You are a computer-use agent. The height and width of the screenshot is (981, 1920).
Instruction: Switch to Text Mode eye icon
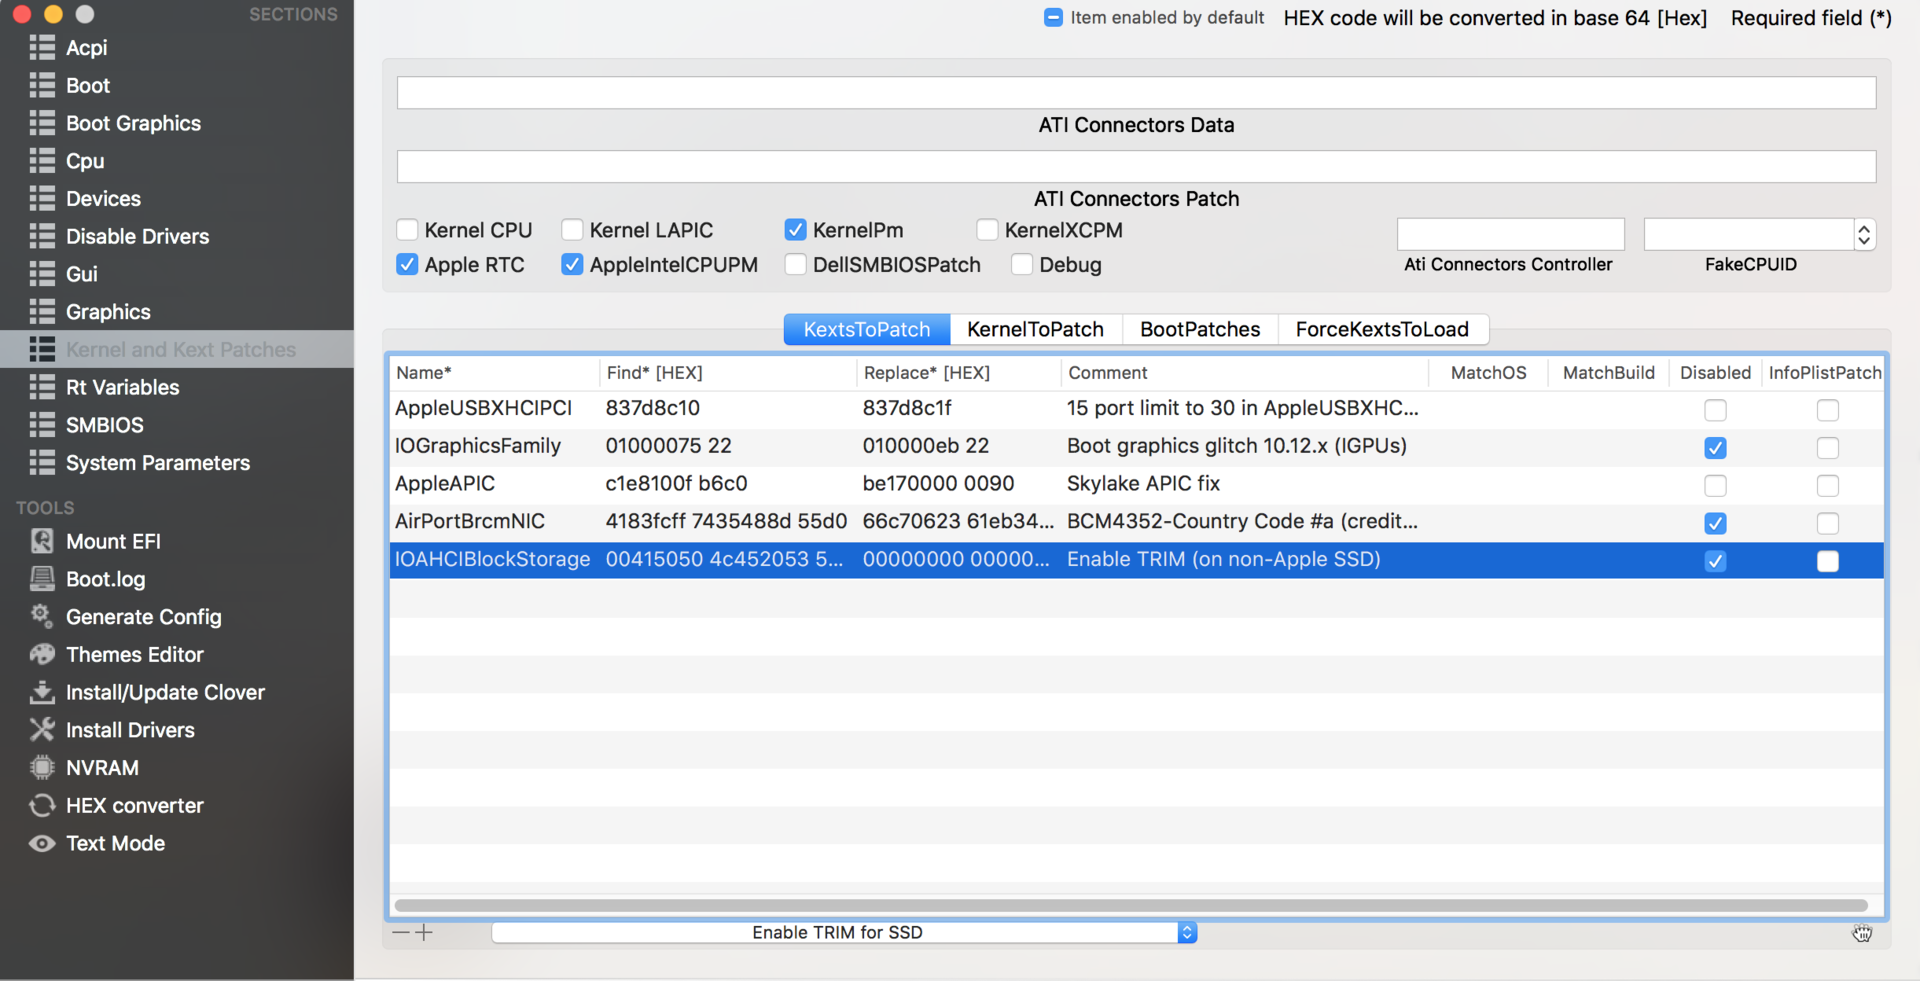(x=42, y=843)
